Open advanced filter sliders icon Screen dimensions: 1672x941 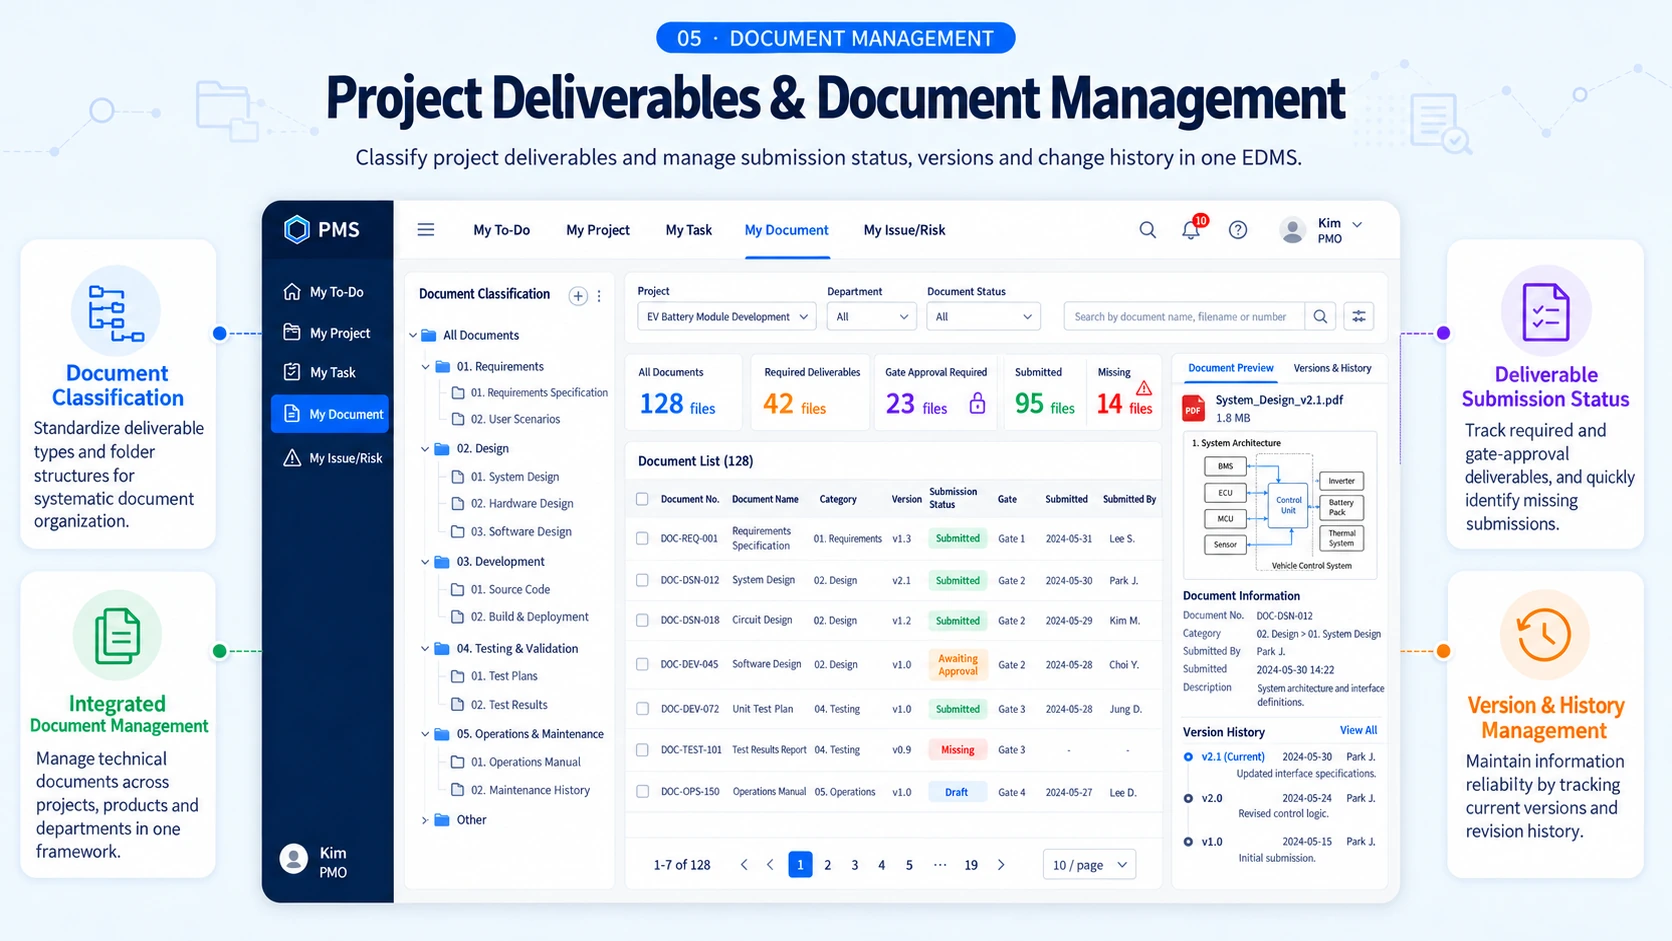tap(1359, 317)
